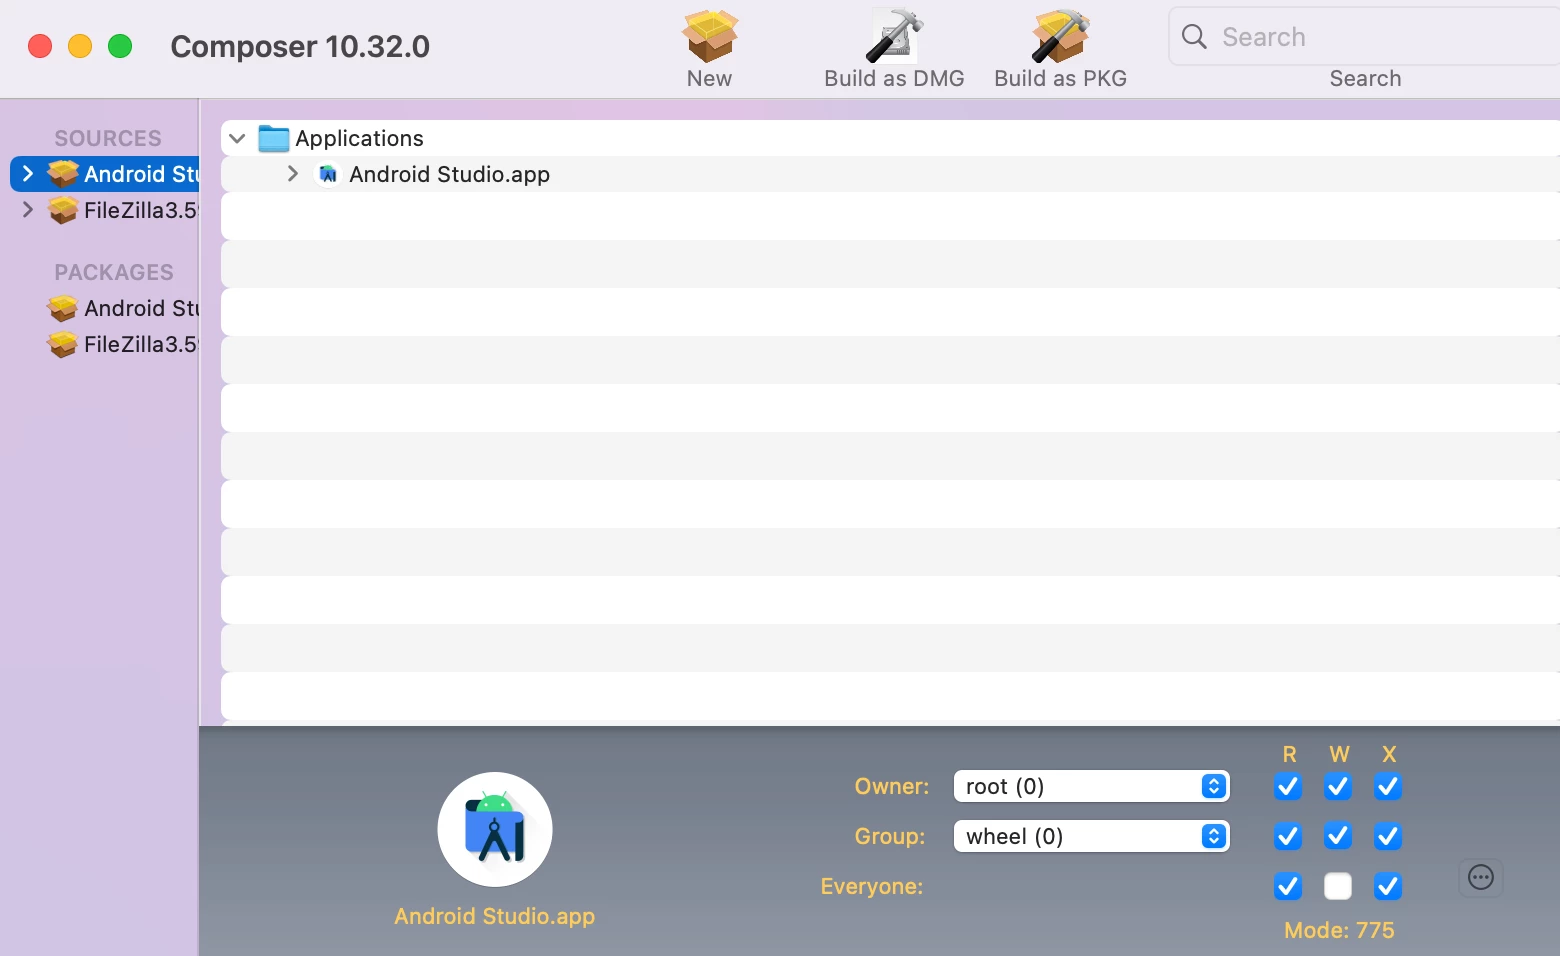This screenshot has height=956, width=1560.
Task: Toggle Owner read permission checkbox
Action: pos(1288,787)
